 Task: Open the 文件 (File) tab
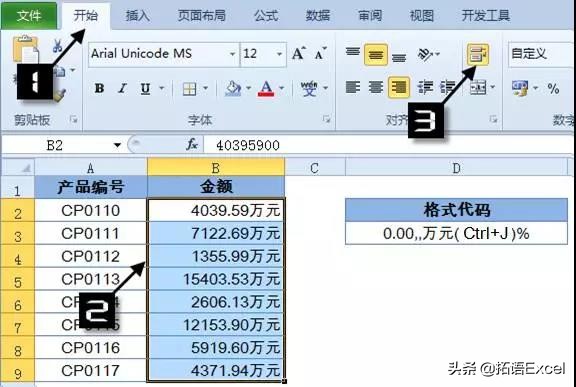point(29,15)
